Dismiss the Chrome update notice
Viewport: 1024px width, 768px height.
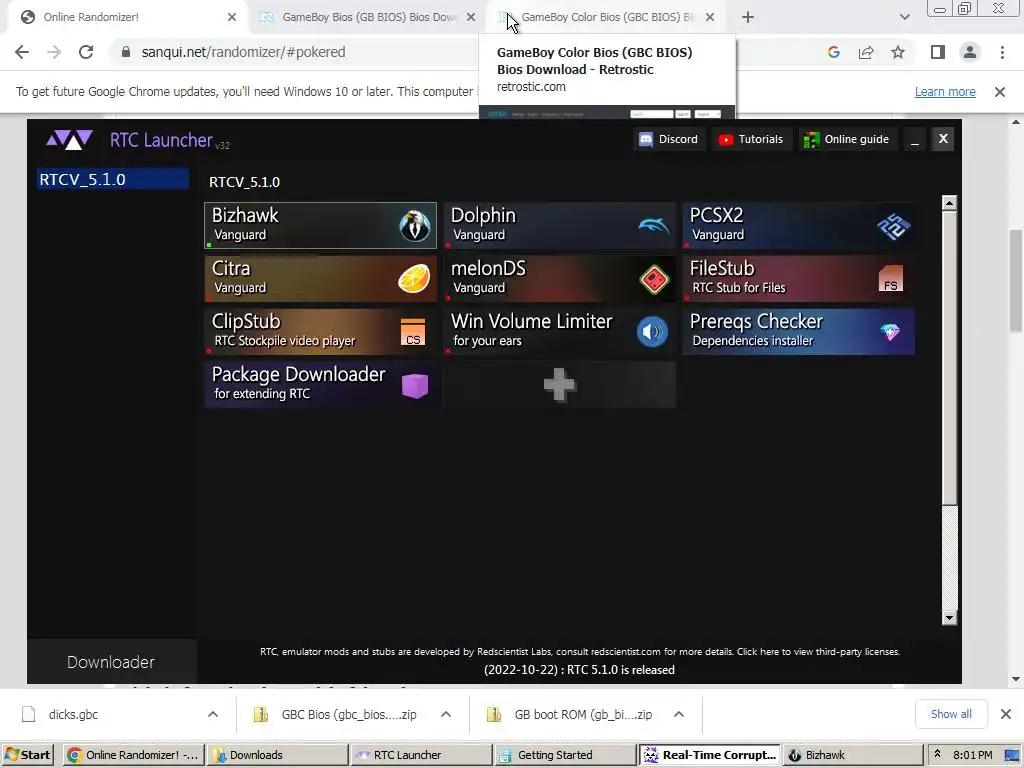tap(1000, 91)
